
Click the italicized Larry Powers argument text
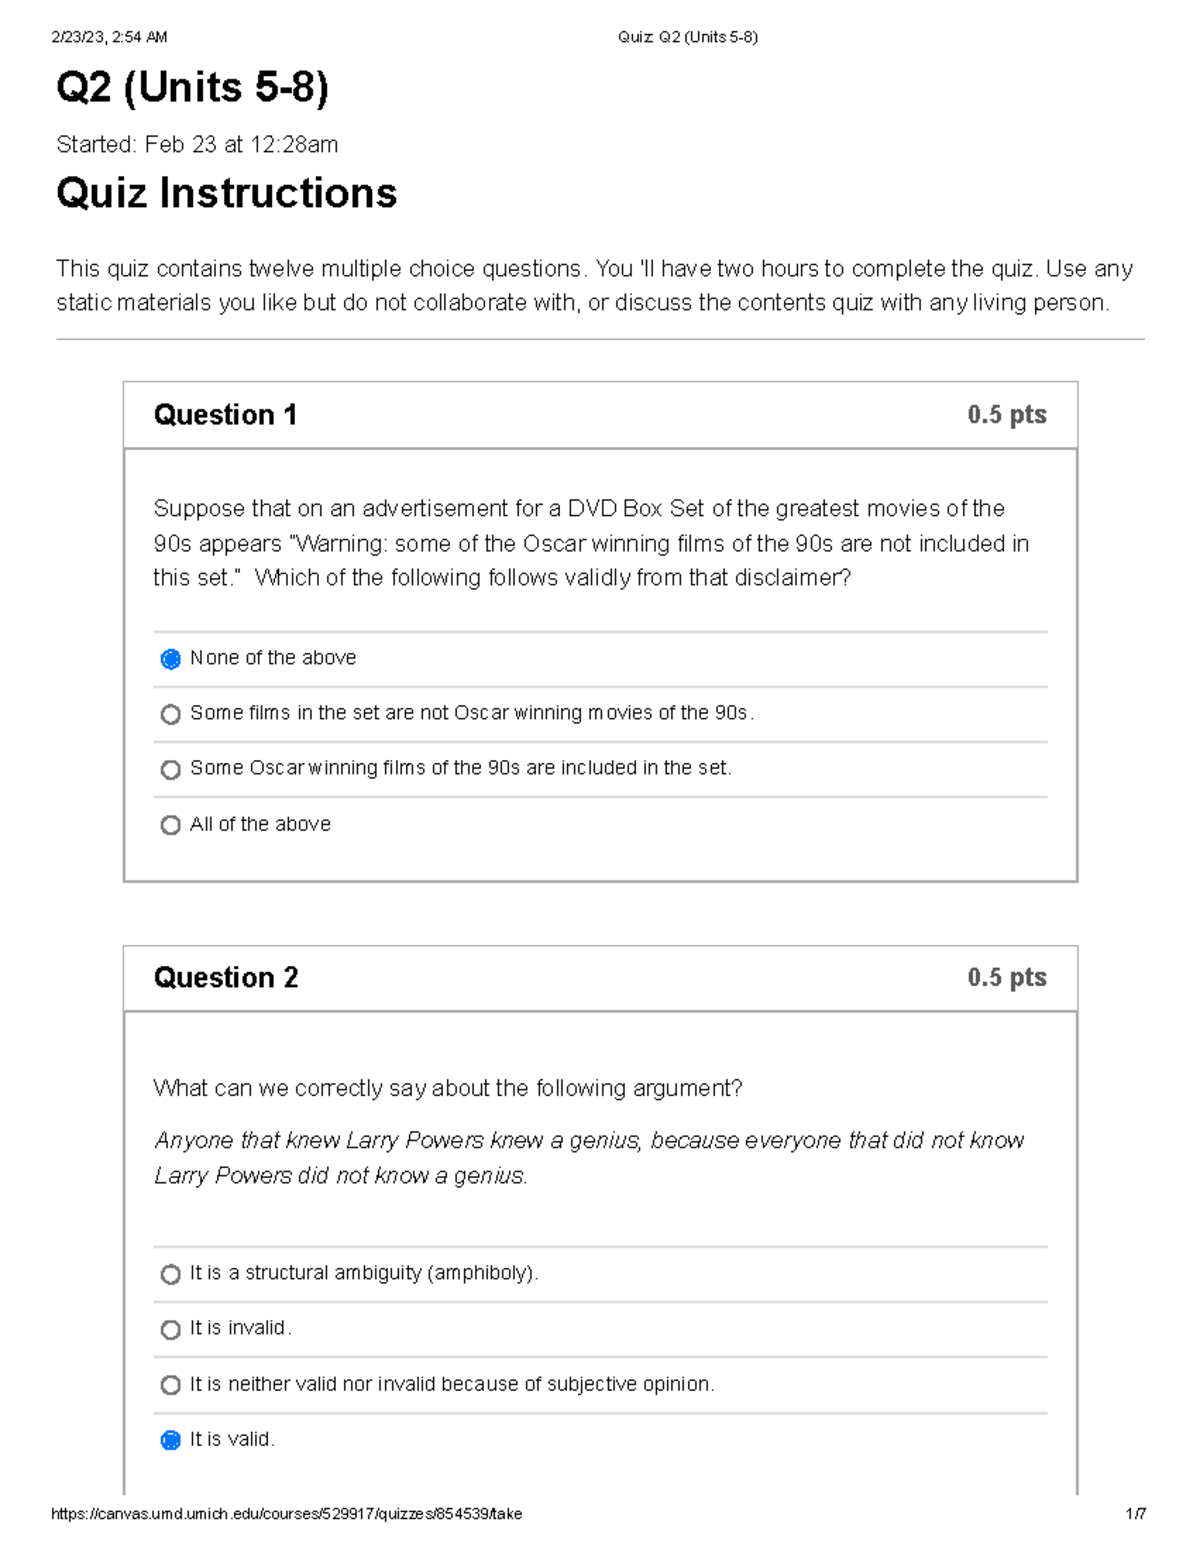click(588, 1157)
